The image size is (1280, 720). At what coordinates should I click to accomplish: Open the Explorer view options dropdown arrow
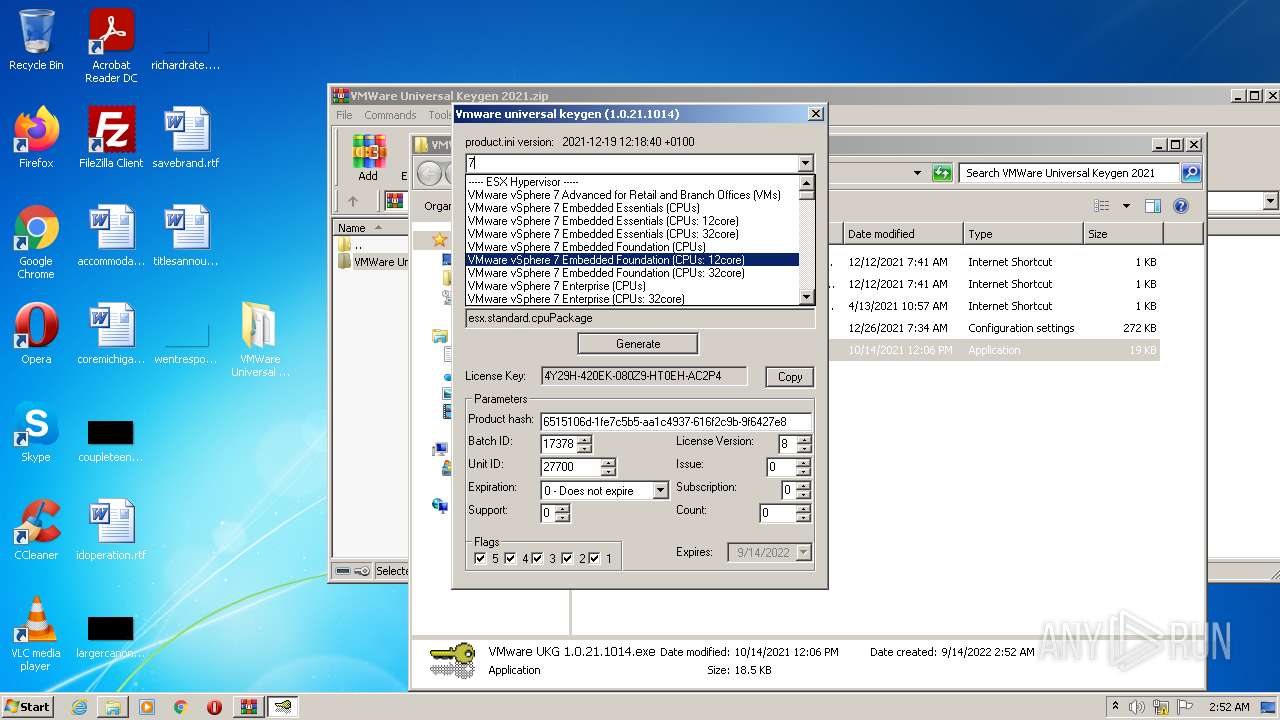(1126, 206)
